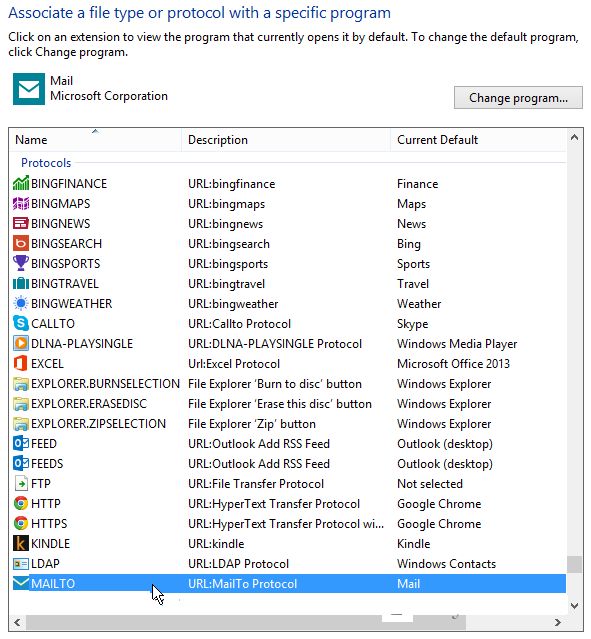Screen dimensions: 591x639
Task: Click the DLNA-PLAYSINGLE media player icon
Action: [x=21, y=343]
